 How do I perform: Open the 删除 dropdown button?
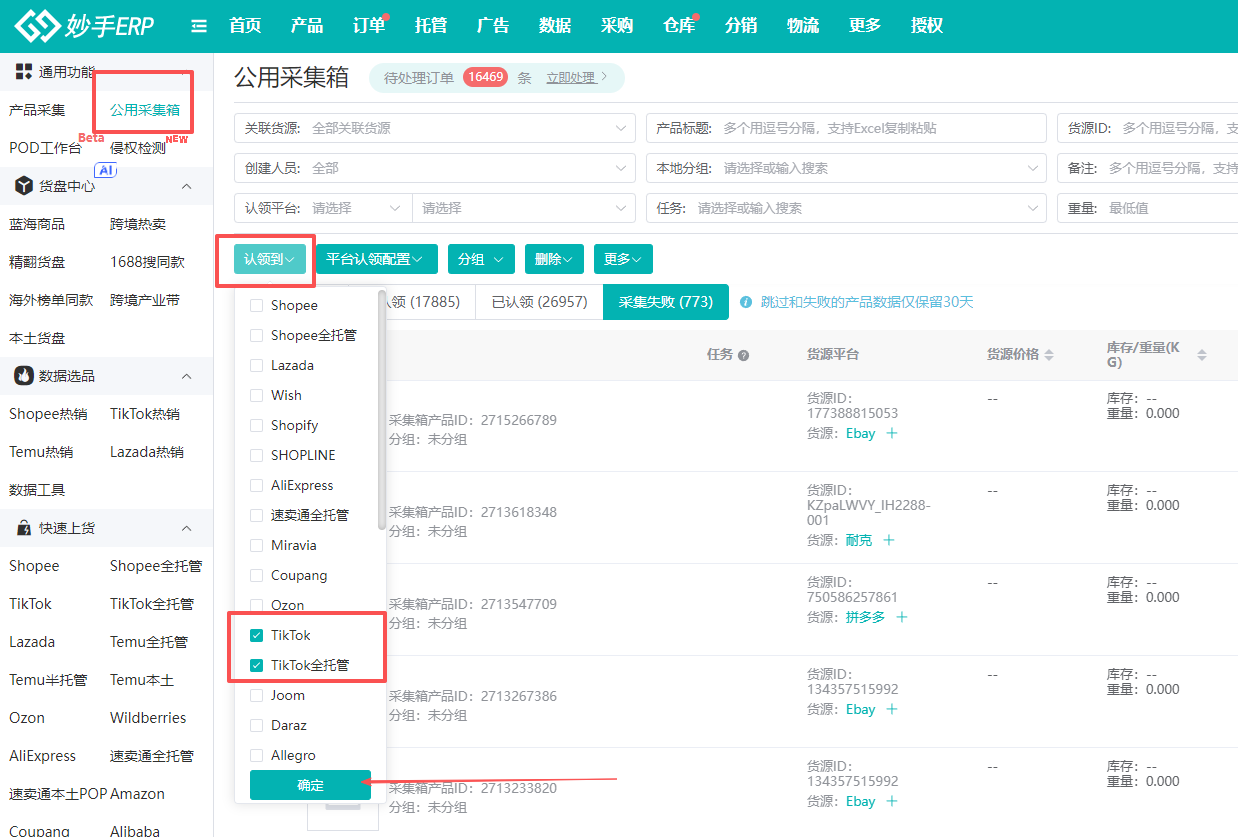554,259
